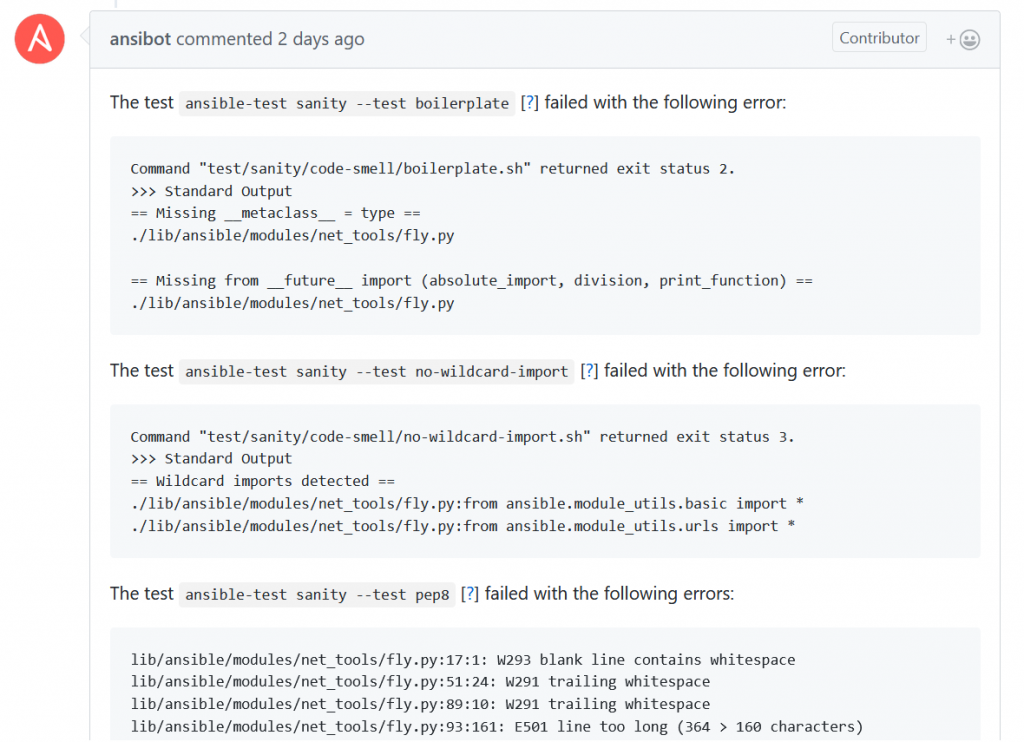Click the W293 blank line contains whitespace error
Viewport: 1024px width, 742px height.
[x=463, y=660]
